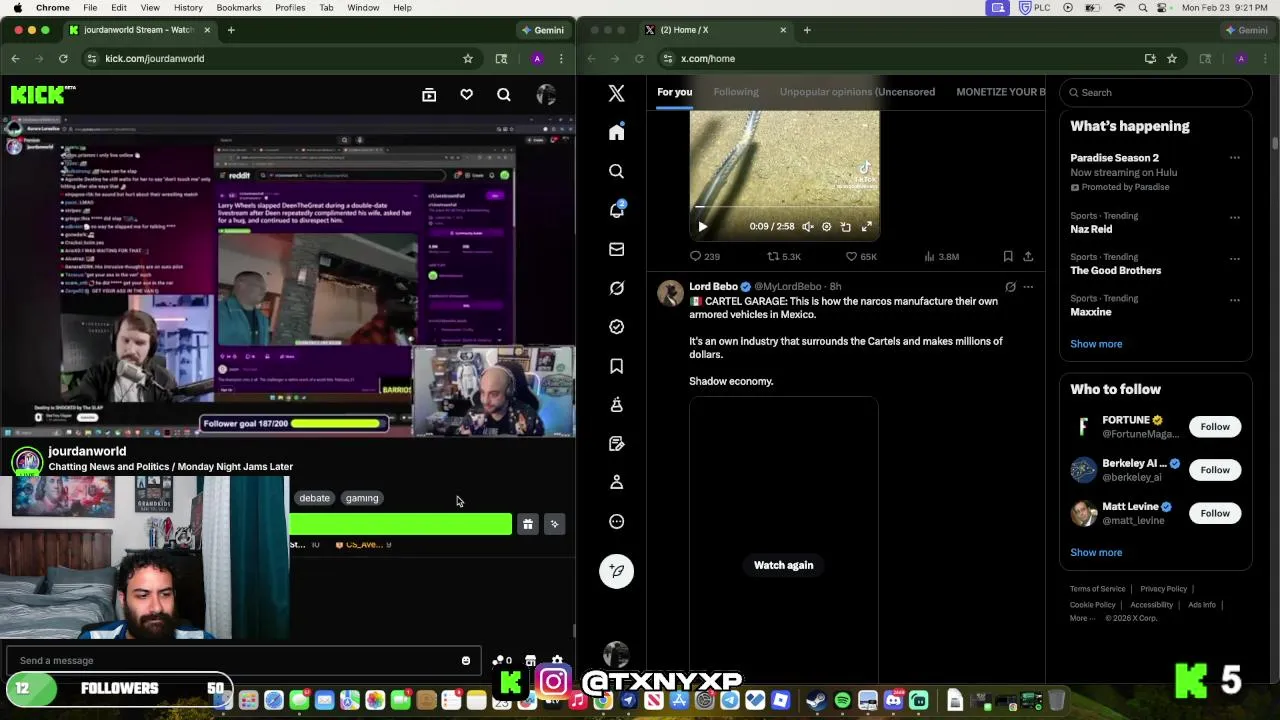
Task: Open Unpopular opinions (Uncensored) tab
Action: [857, 92]
